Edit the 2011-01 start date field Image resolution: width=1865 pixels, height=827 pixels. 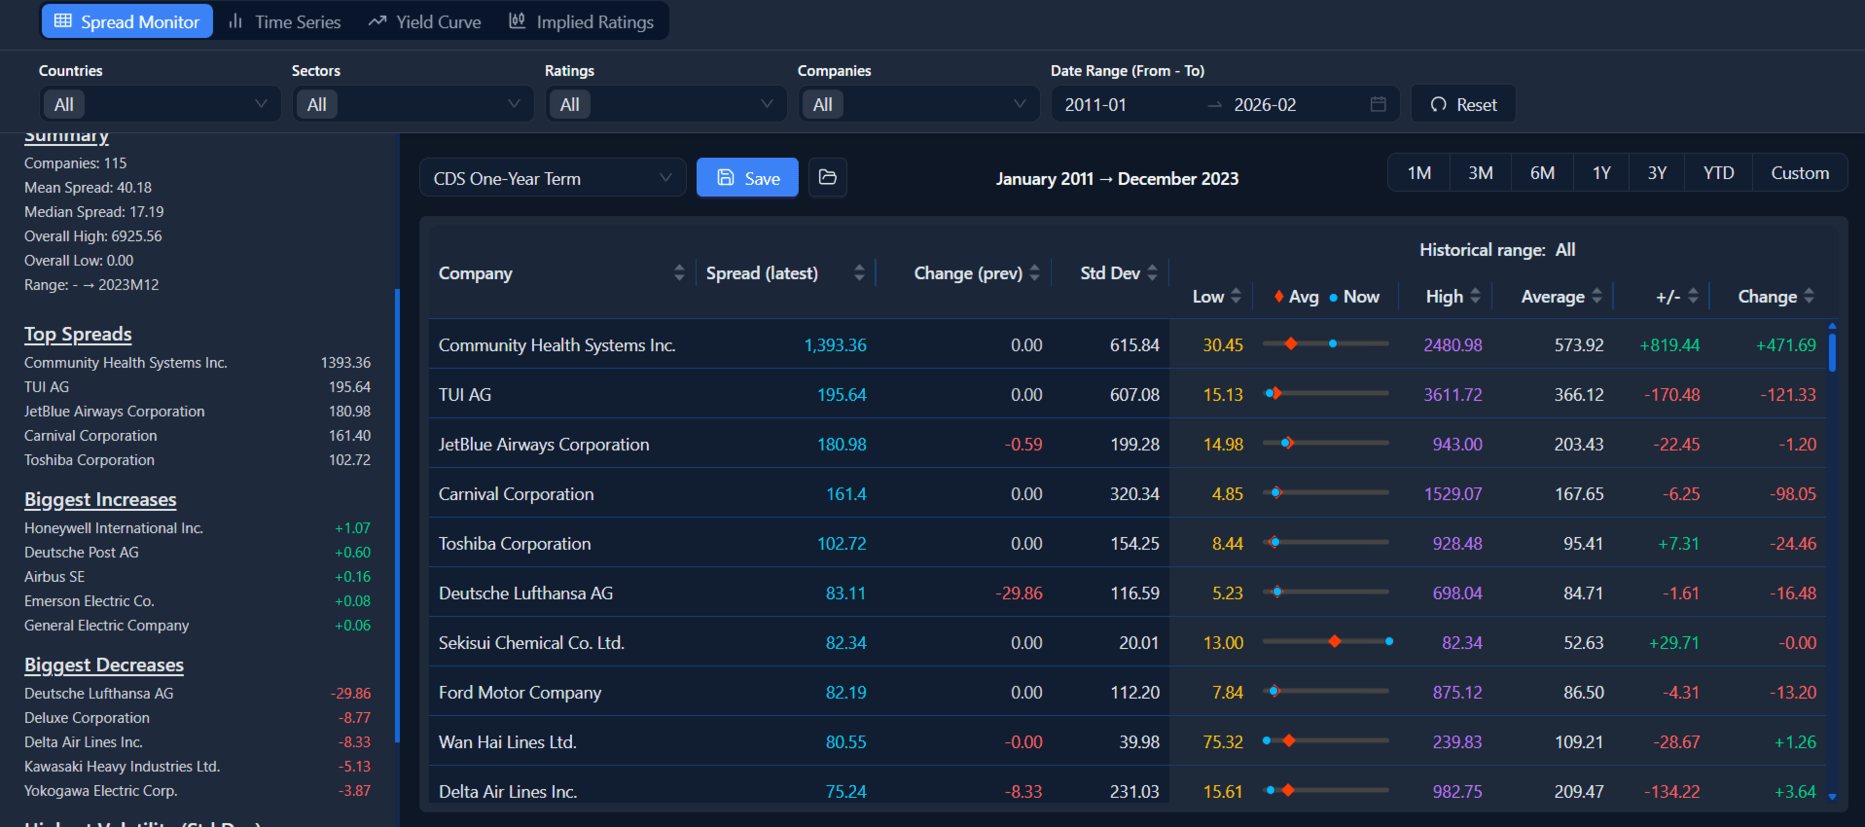pos(1125,104)
